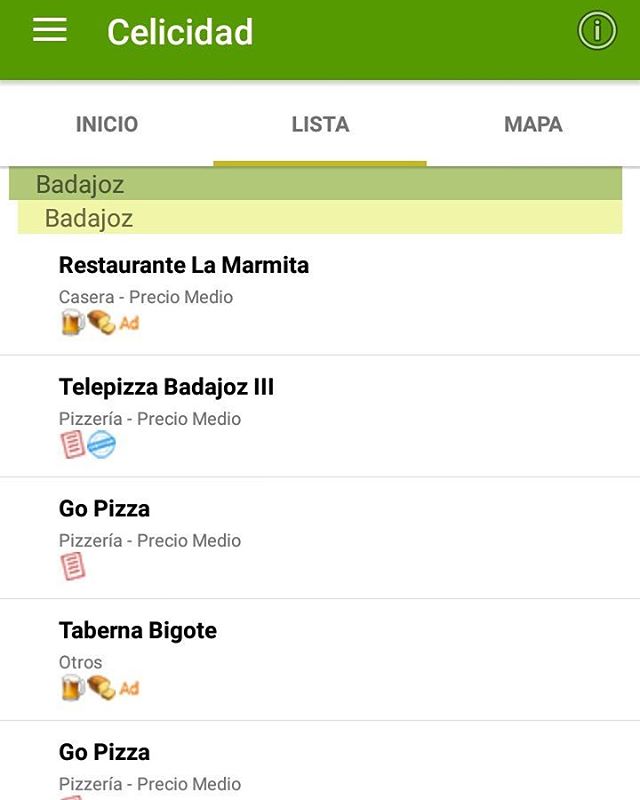Select the LISTA tab
640x800 pixels.
(320, 125)
